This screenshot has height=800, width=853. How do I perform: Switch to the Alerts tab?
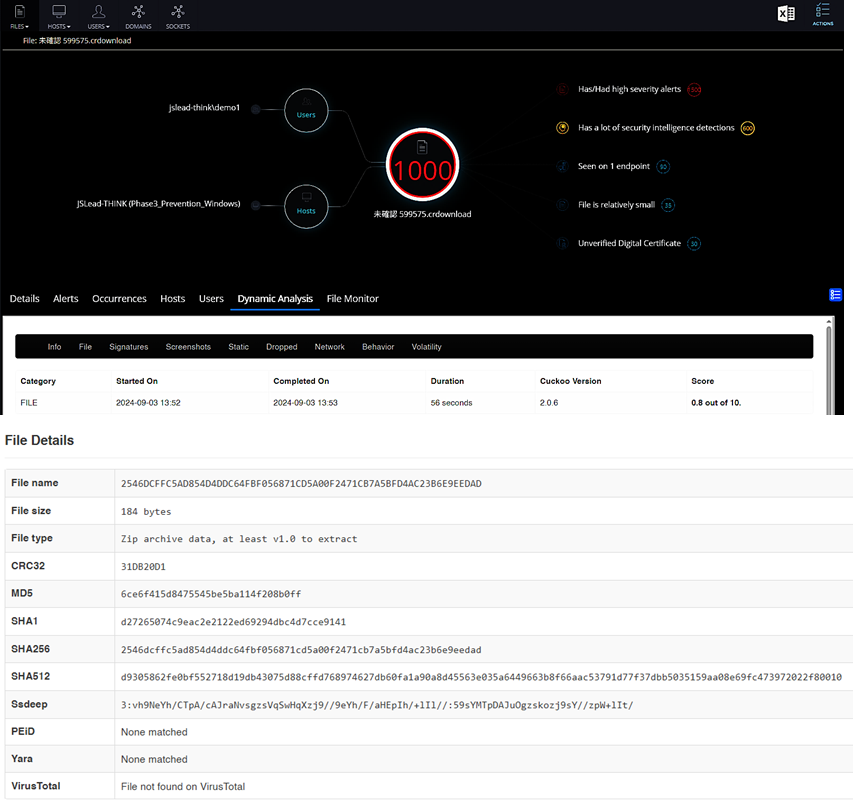[x=66, y=299]
